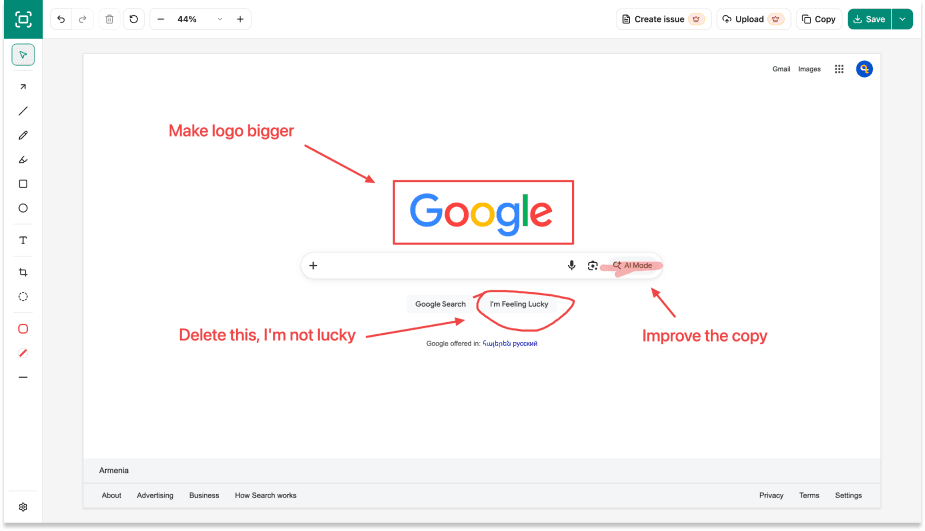Image resolution: width=925 pixels, height=531 pixels.
Task: Click the camera image search icon
Action: [592, 266]
